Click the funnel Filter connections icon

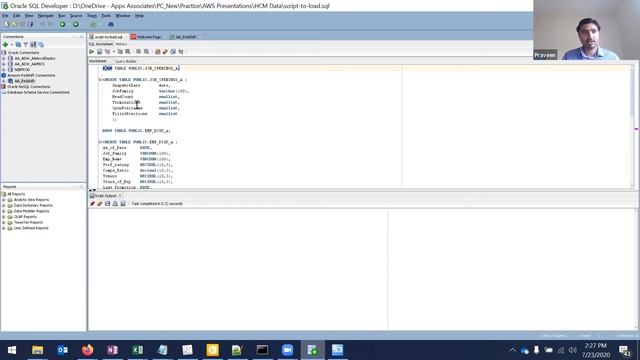coord(26,44)
